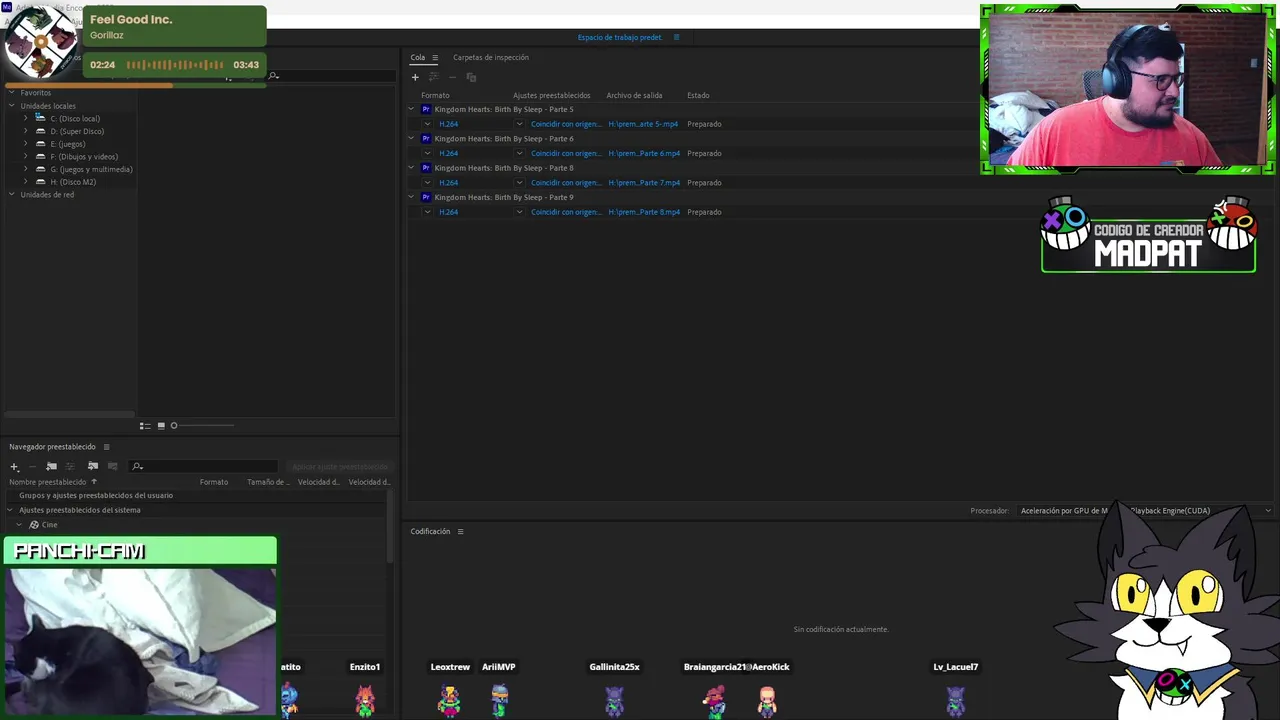The image size is (1280, 720).
Task: Open the workspace menu beside Espacio de trabajo
Action: tap(676, 37)
